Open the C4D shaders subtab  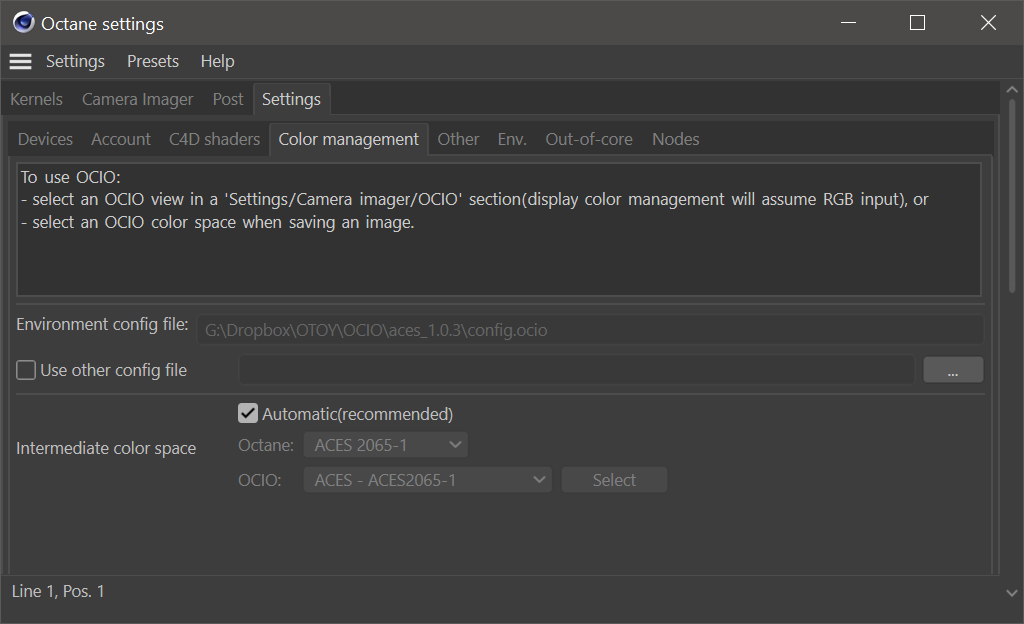click(214, 140)
